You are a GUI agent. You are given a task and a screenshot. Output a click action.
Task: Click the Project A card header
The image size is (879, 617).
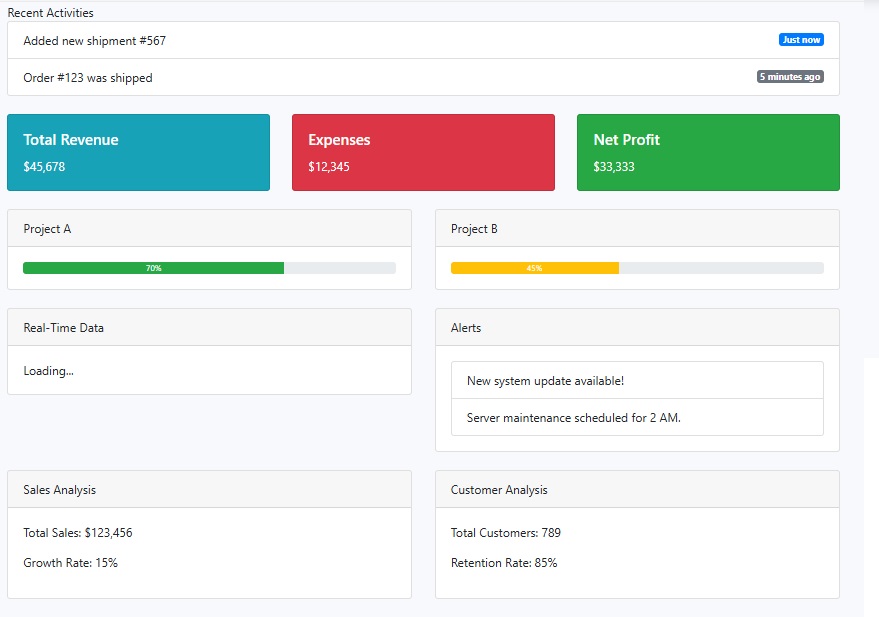tap(209, 229)
